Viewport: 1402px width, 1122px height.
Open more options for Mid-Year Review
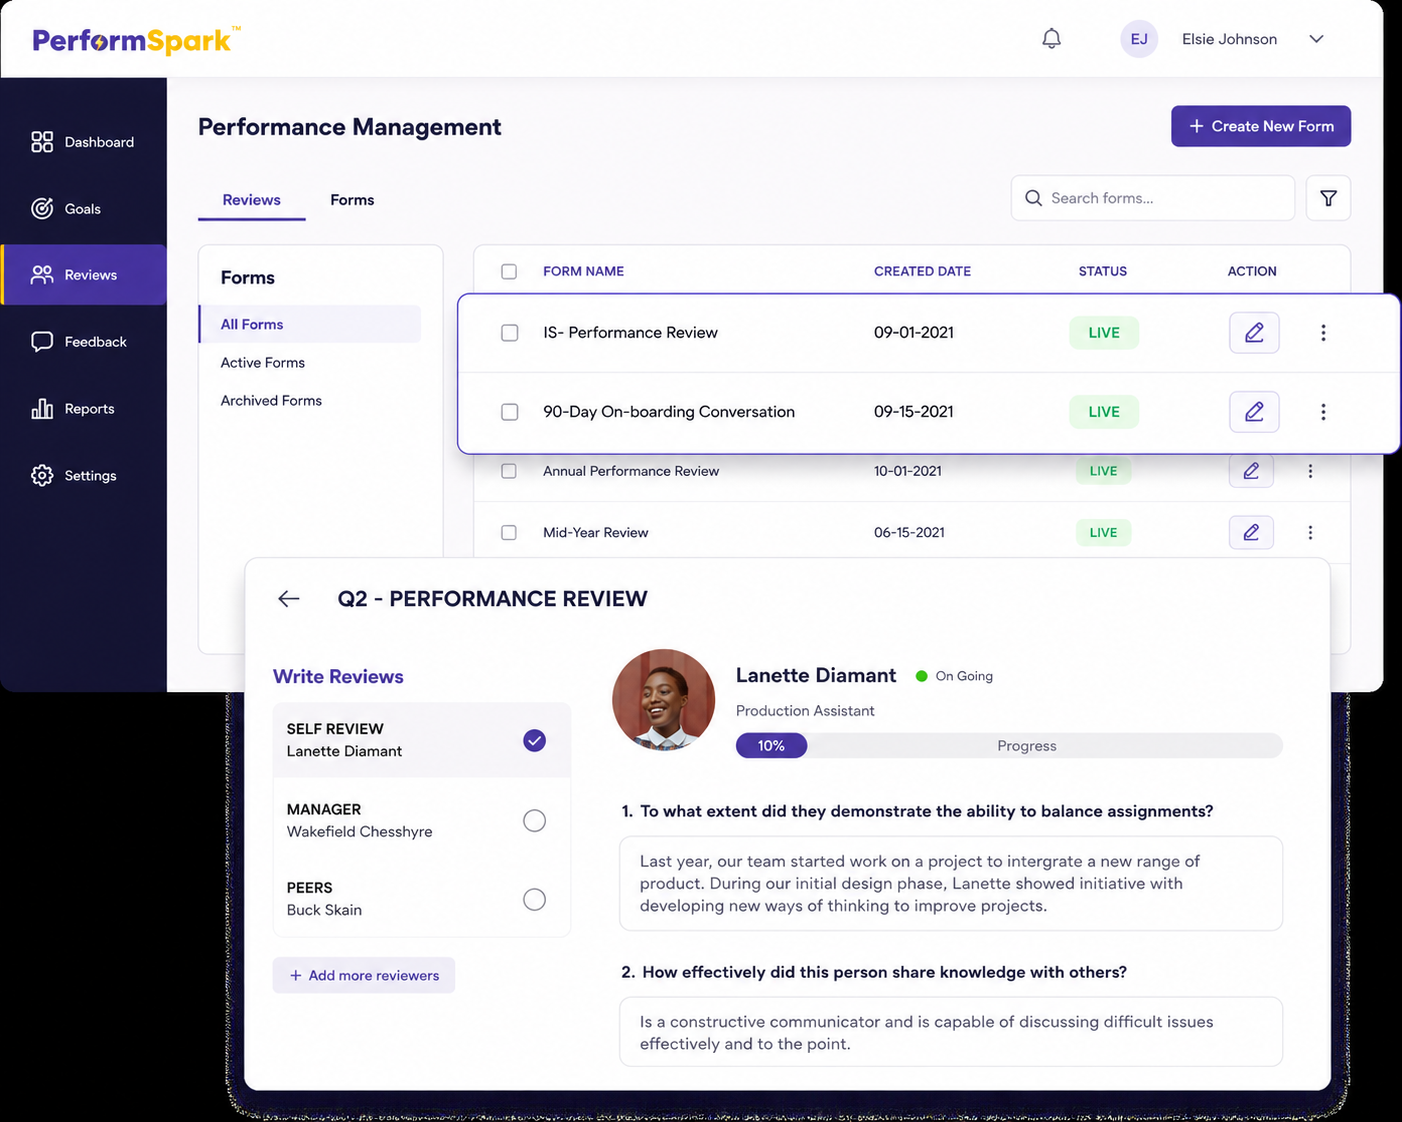pos(1310,533)
